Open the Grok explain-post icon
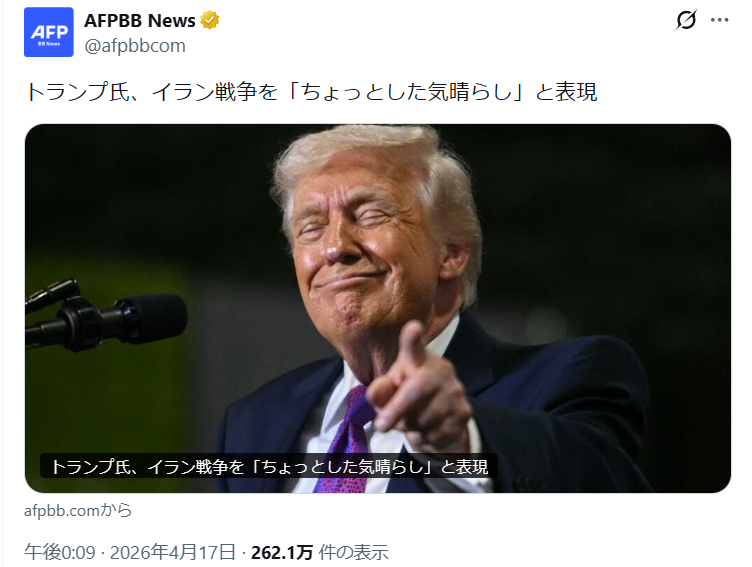The width and height of the screenshot is (752, 567). click(x=686, y=20)
